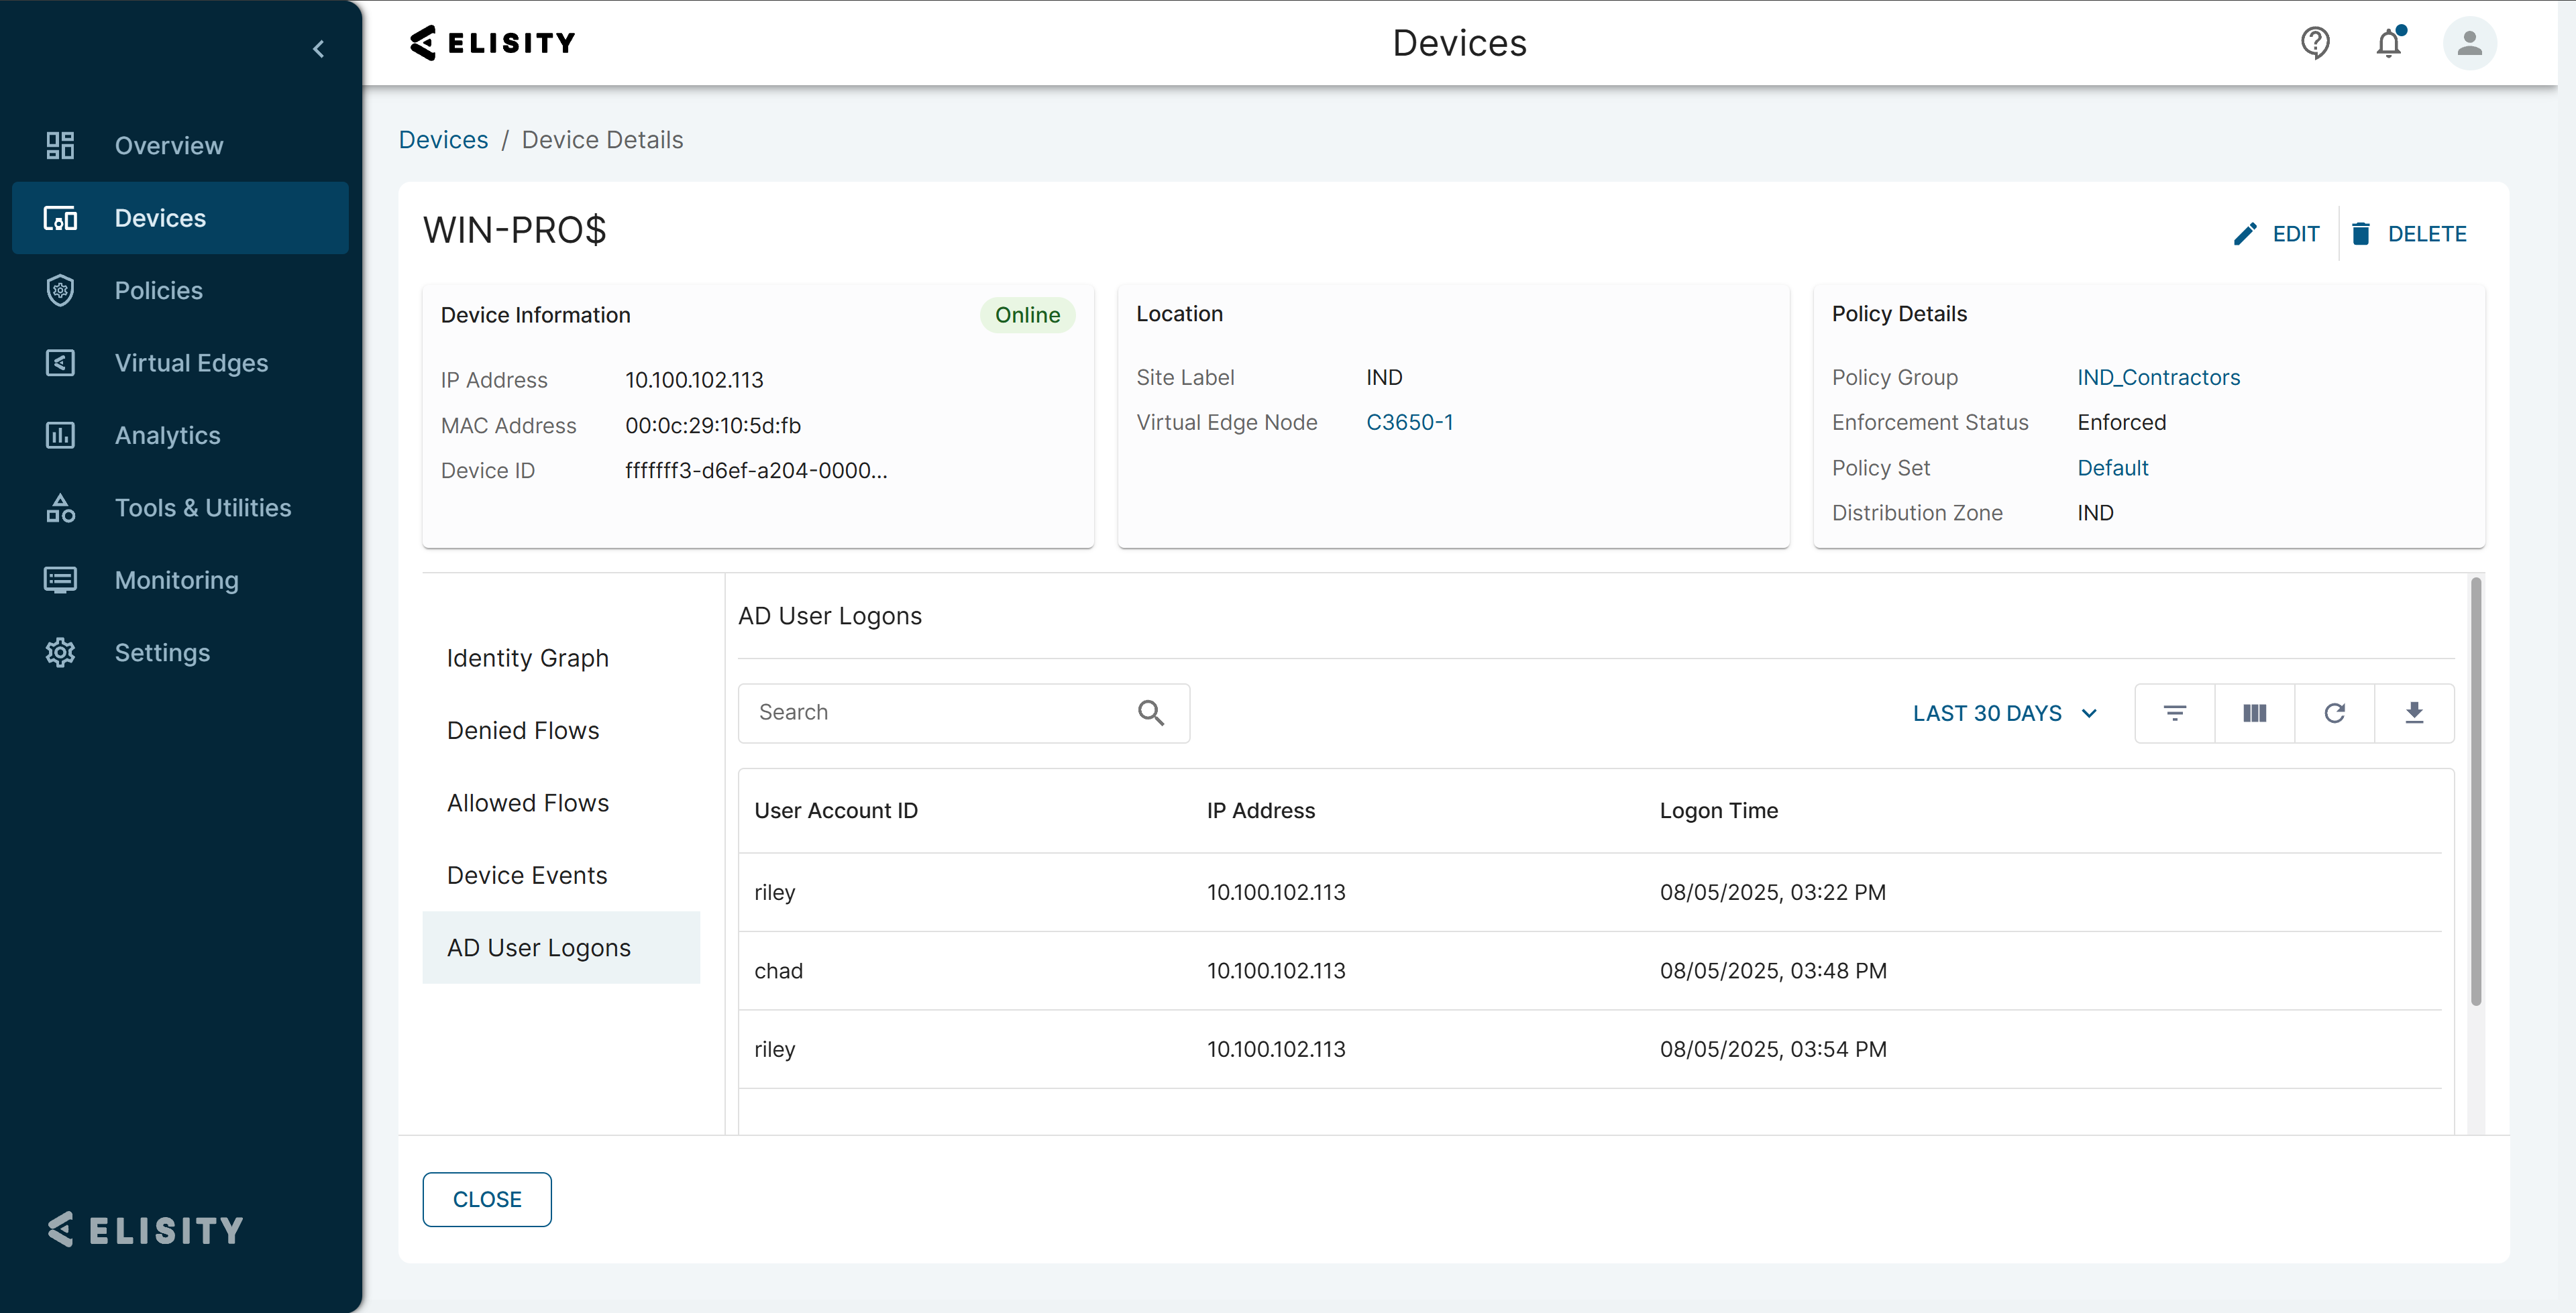Open the Monitoring sidebar icon

[x=60, y=580]
